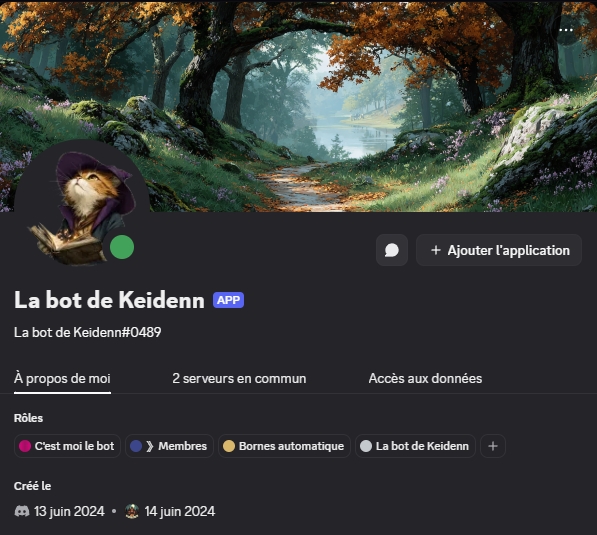Click the green online status indicator

pos(122,247)
